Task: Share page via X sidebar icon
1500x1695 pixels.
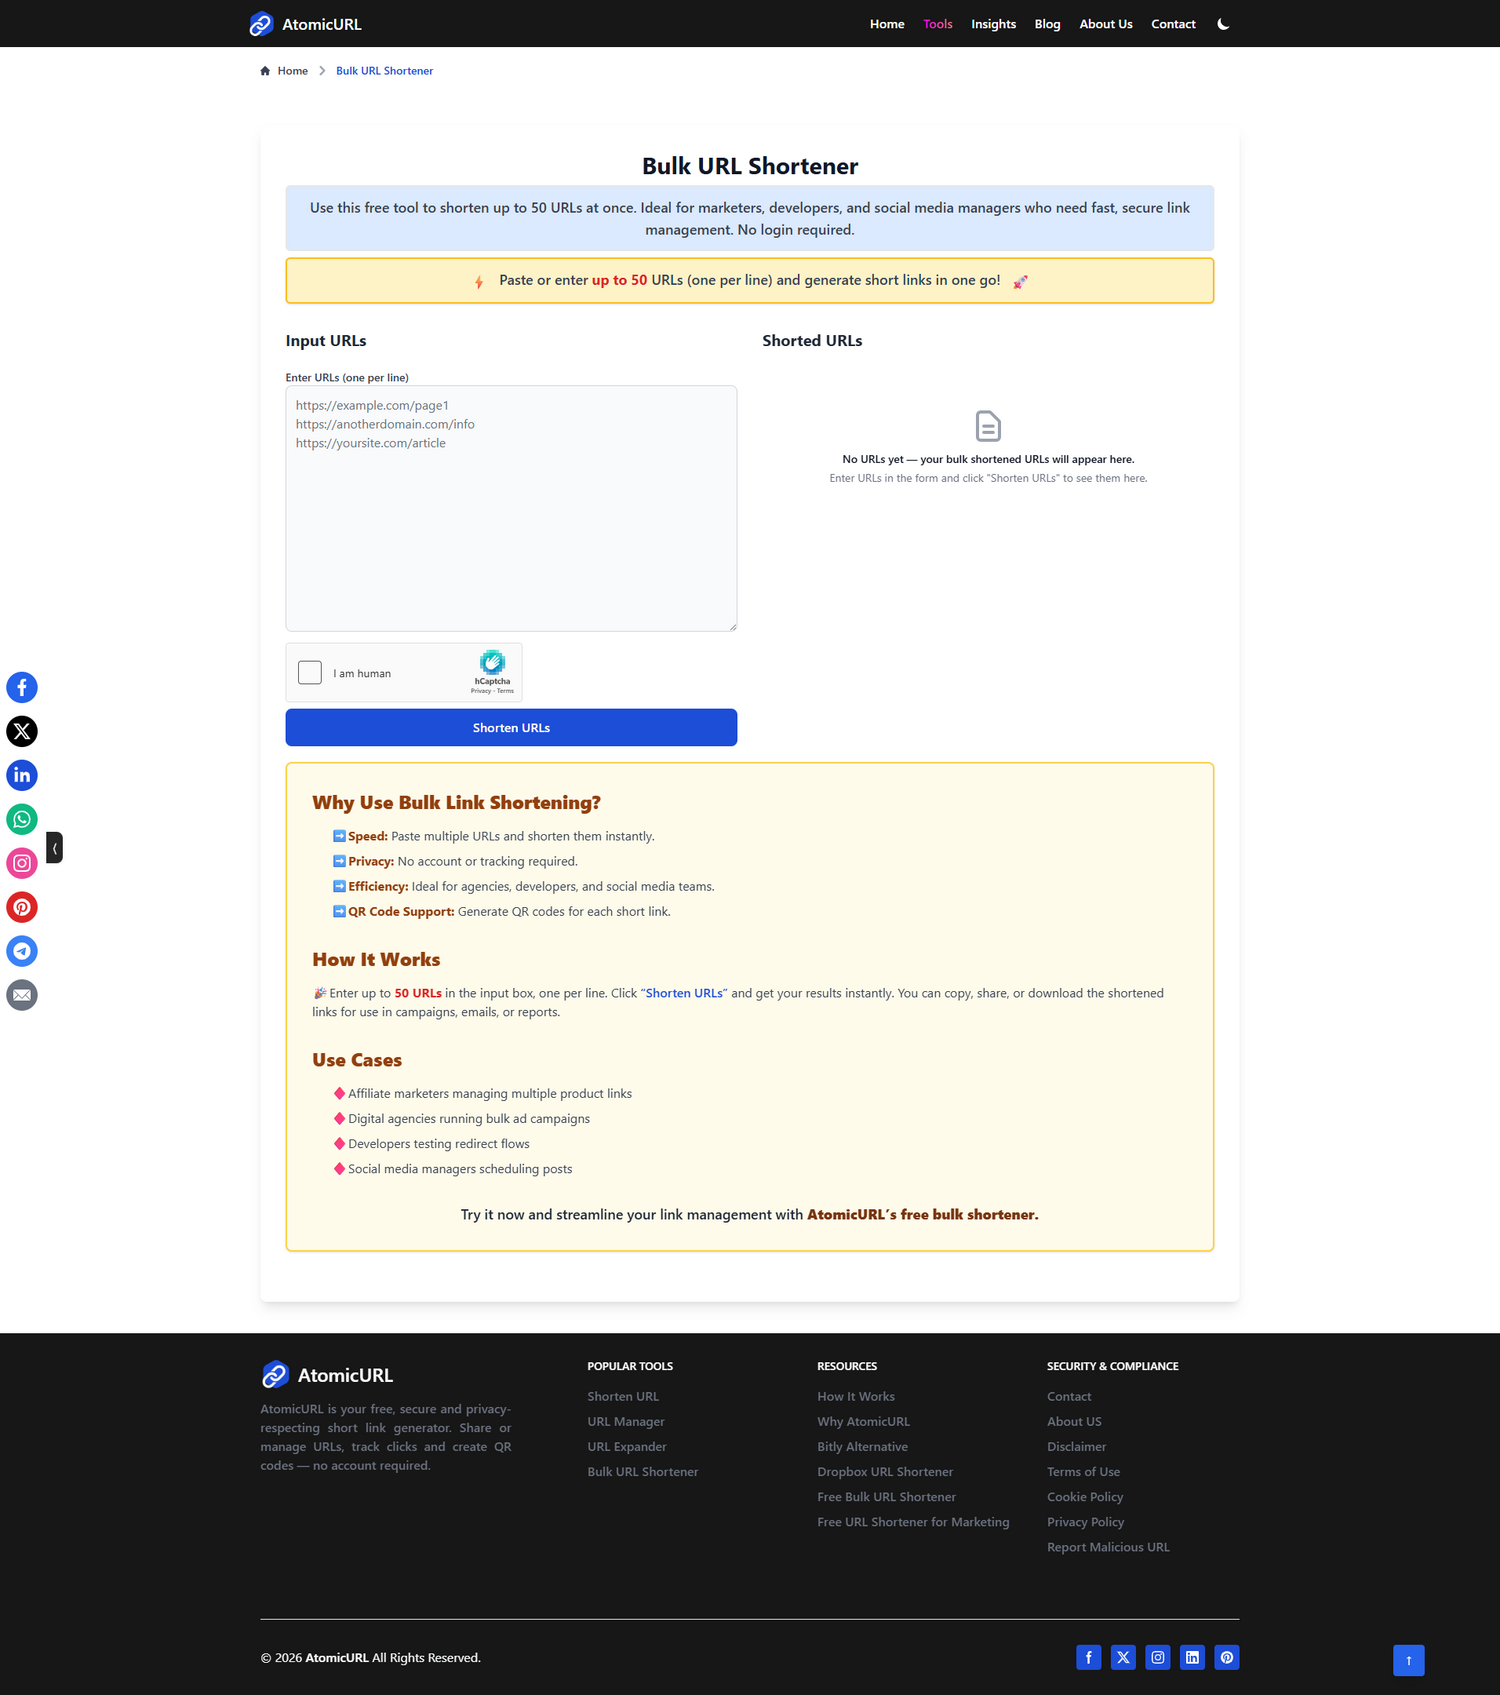Action: [22, 731]
